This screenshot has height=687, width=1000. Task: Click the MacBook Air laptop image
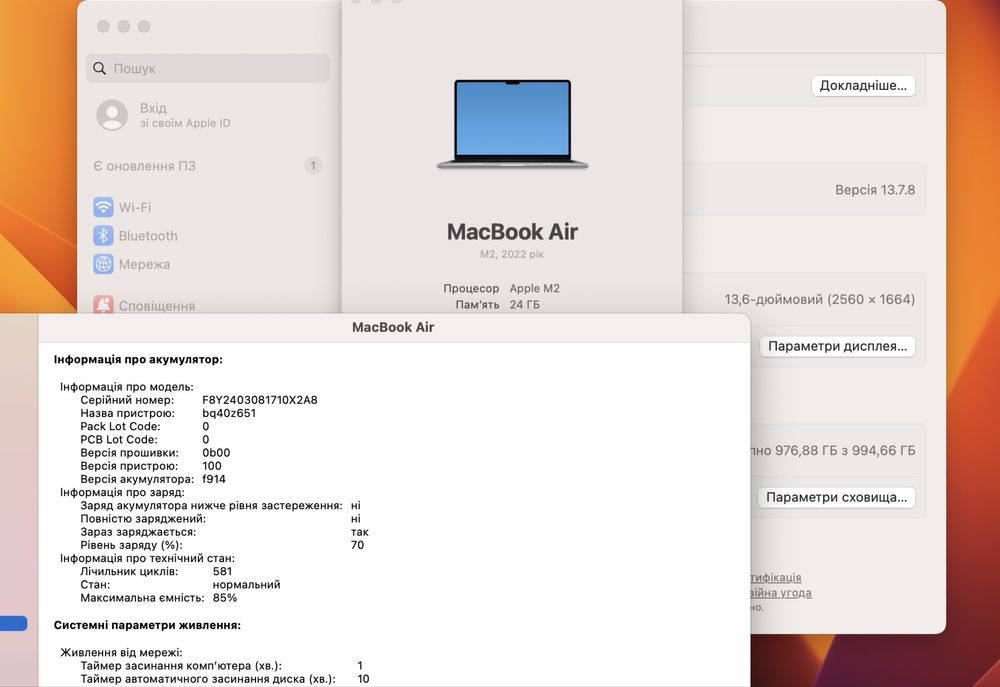(x=512, y=124)
